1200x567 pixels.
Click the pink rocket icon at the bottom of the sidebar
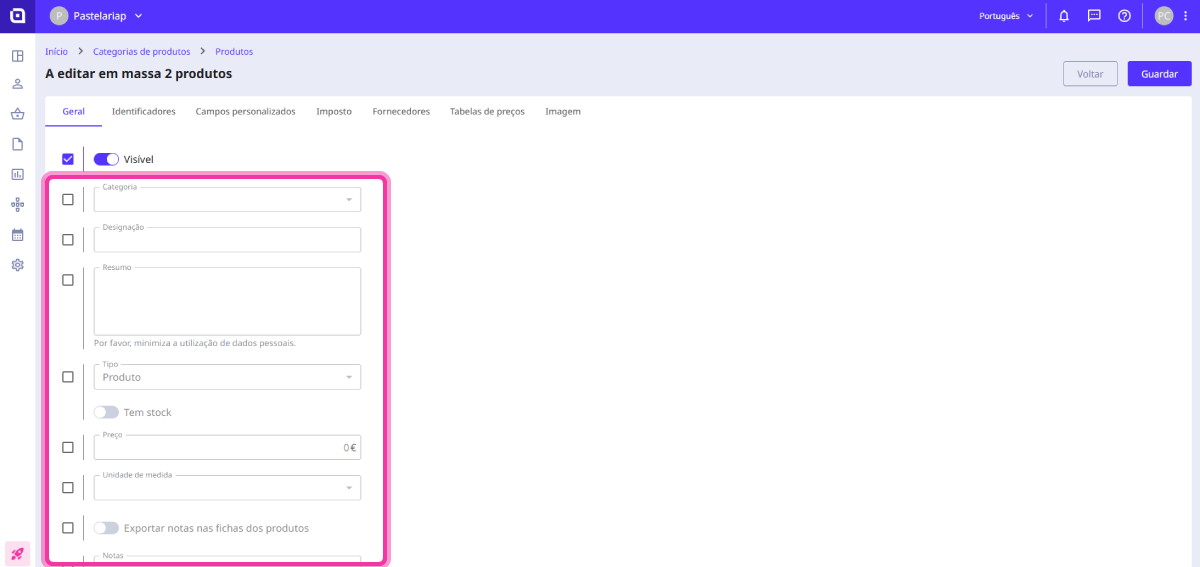pyautogui.click(x=17, y=553)
